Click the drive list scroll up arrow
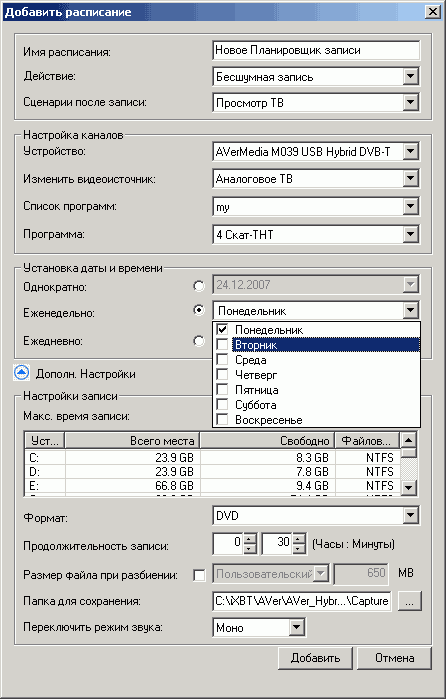The width and height of the screenshot is (446, 699). pyautogui.click(x=409, y=440)
